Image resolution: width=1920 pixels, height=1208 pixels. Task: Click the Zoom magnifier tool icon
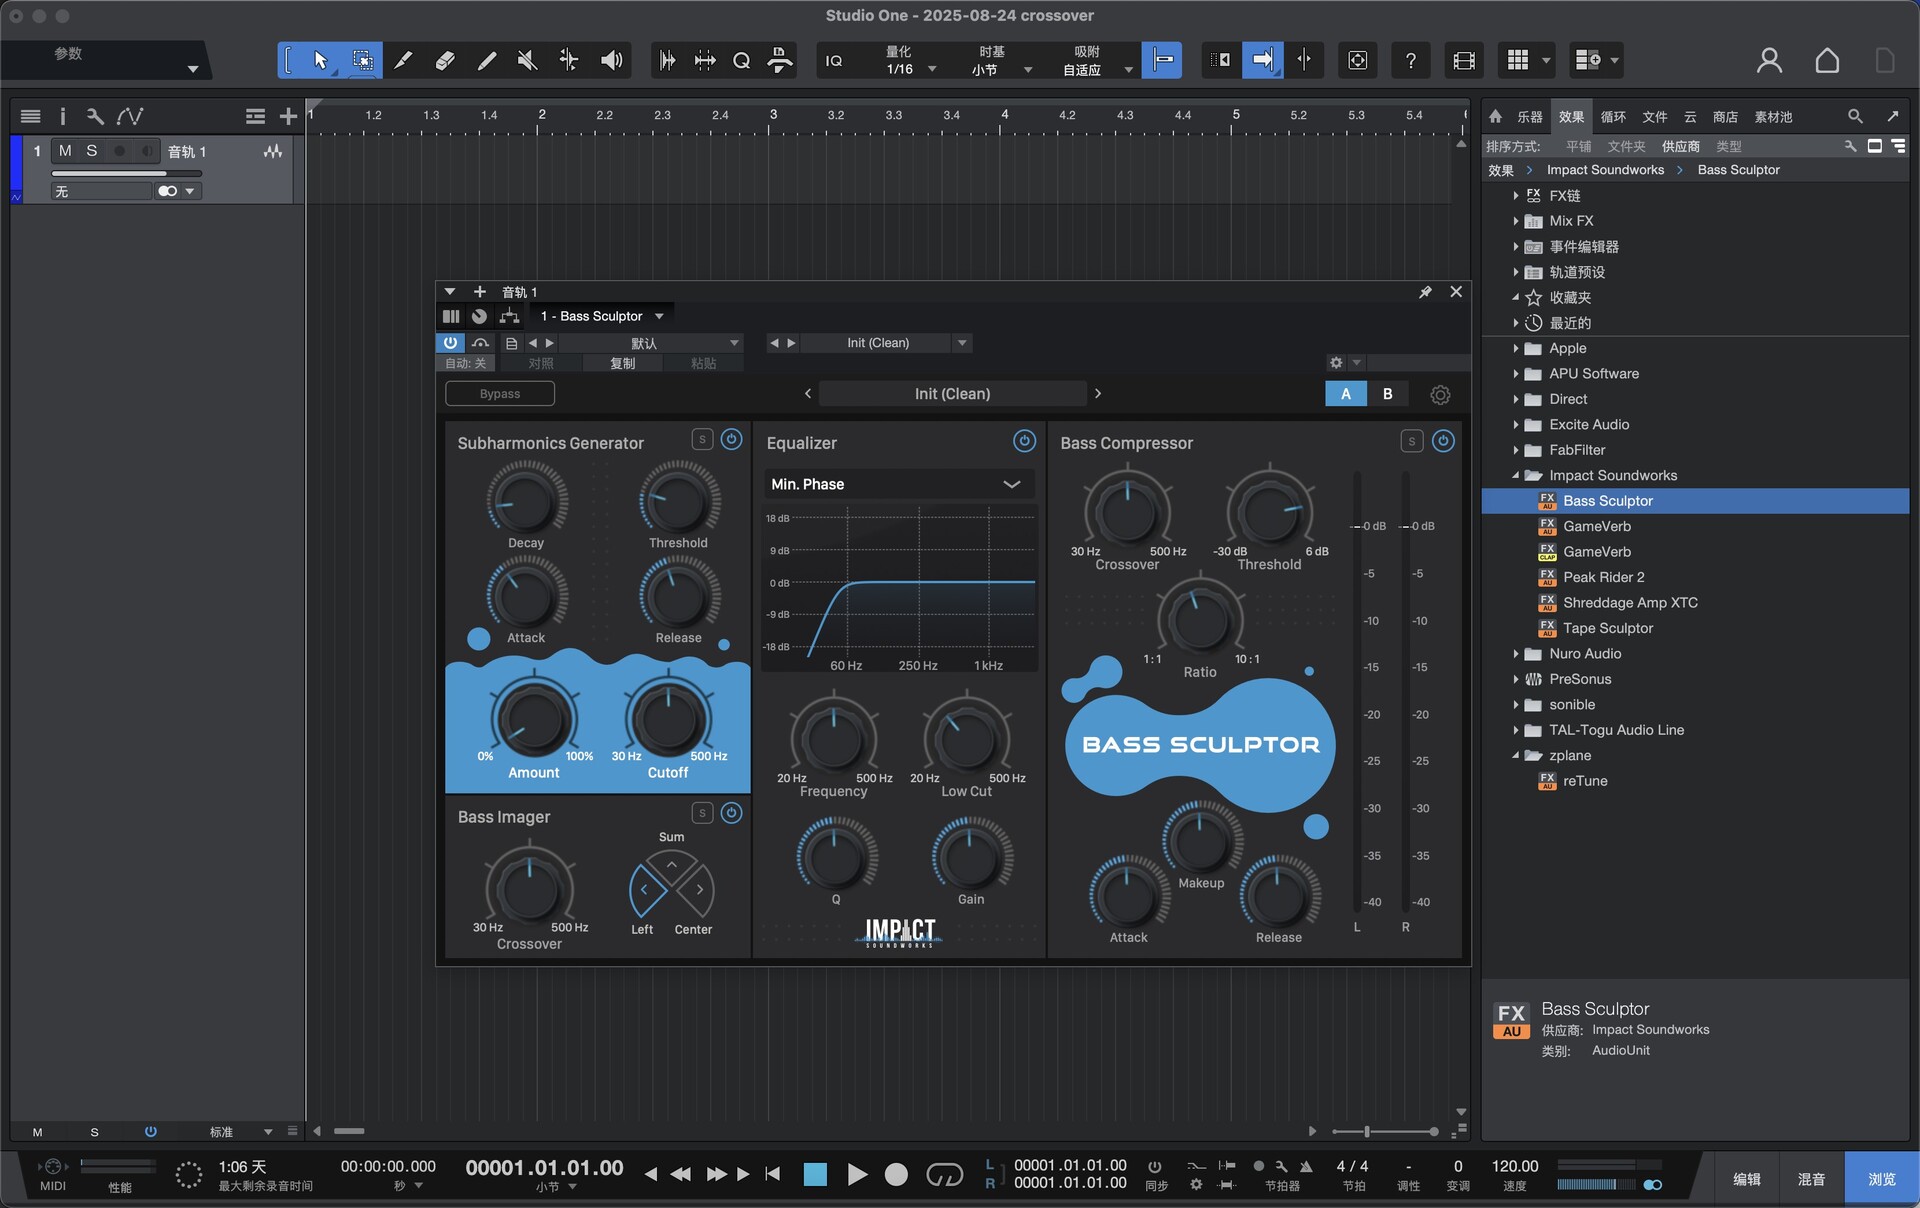[741, 61]
